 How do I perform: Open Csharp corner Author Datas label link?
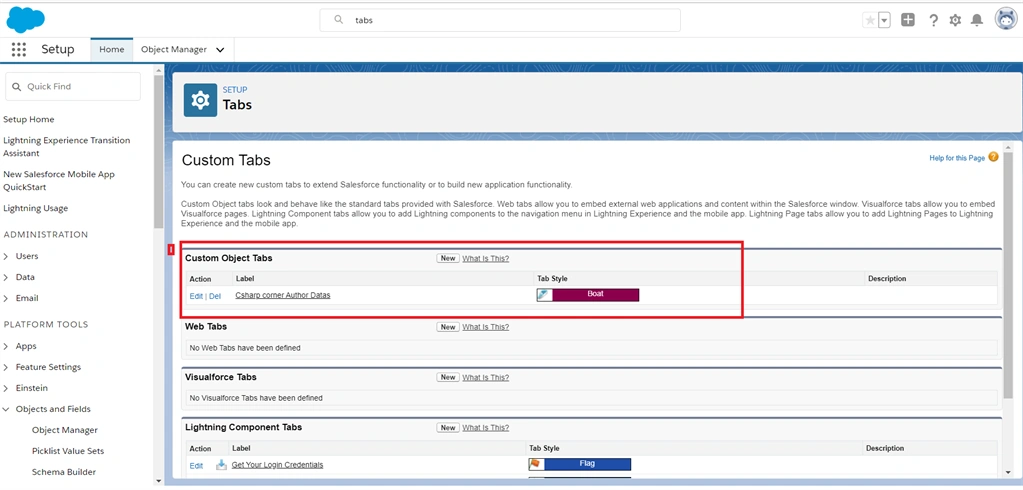click(x=282, y=295)
